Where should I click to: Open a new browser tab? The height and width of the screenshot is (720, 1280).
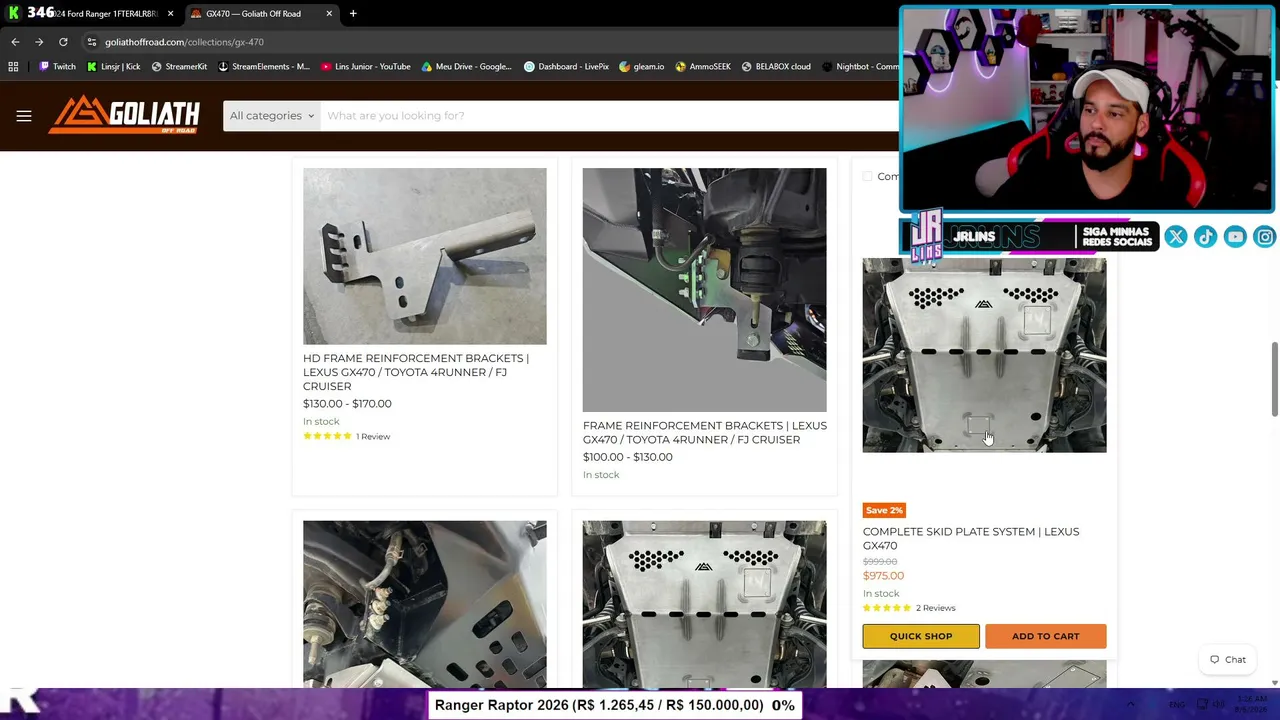[x=353, y=14]
